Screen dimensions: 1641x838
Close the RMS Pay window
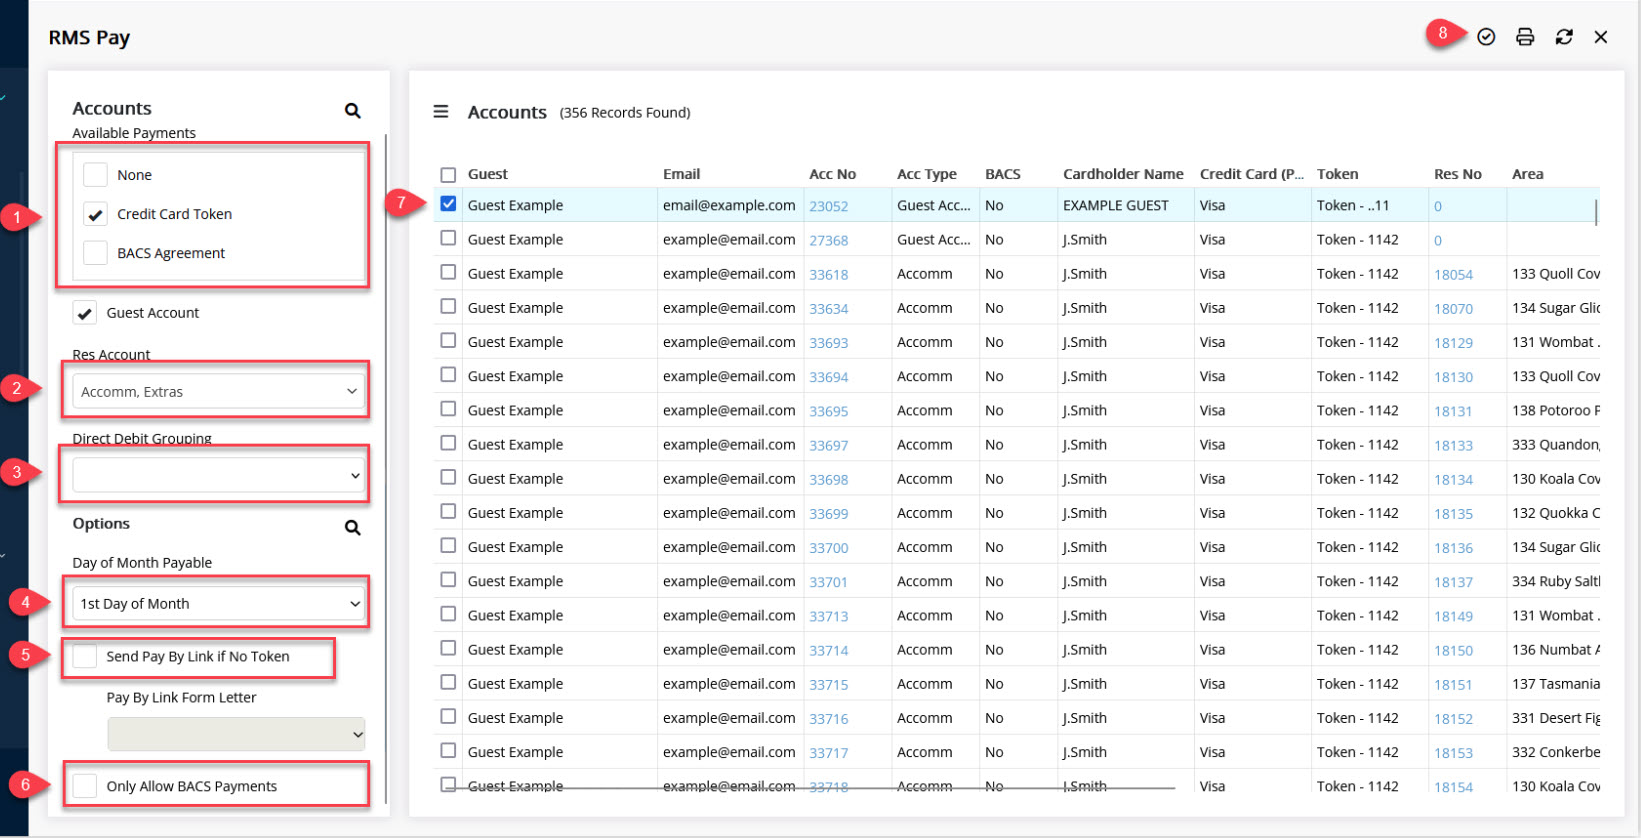point(1601,37)
